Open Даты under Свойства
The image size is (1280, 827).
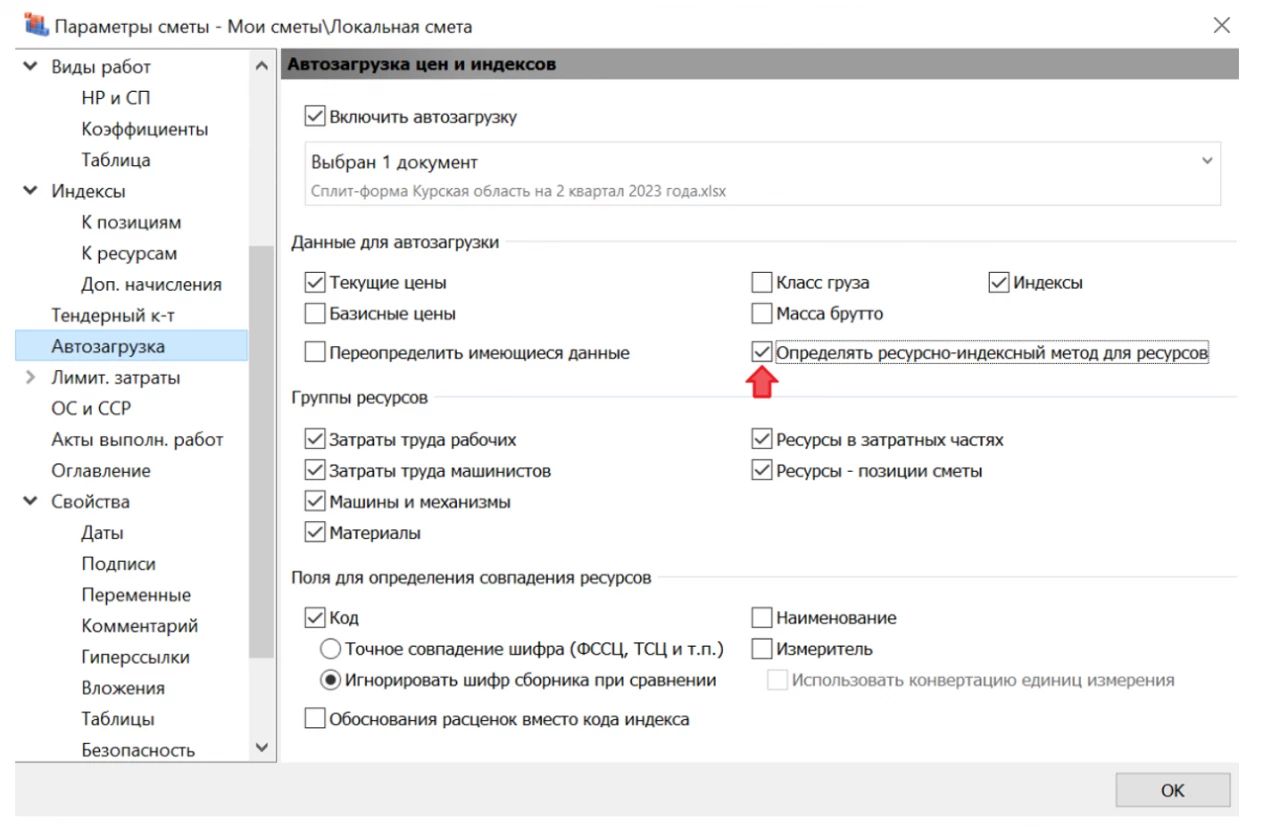point(103,533)
